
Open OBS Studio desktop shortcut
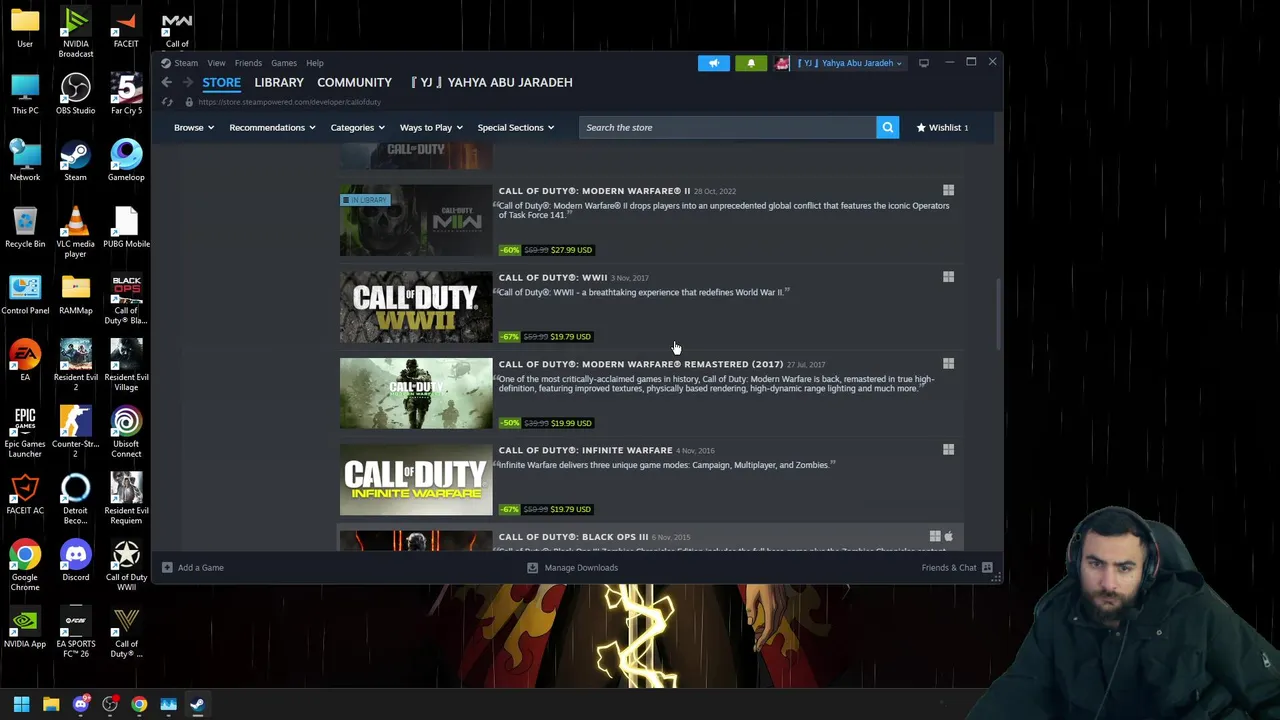(75, 95)
